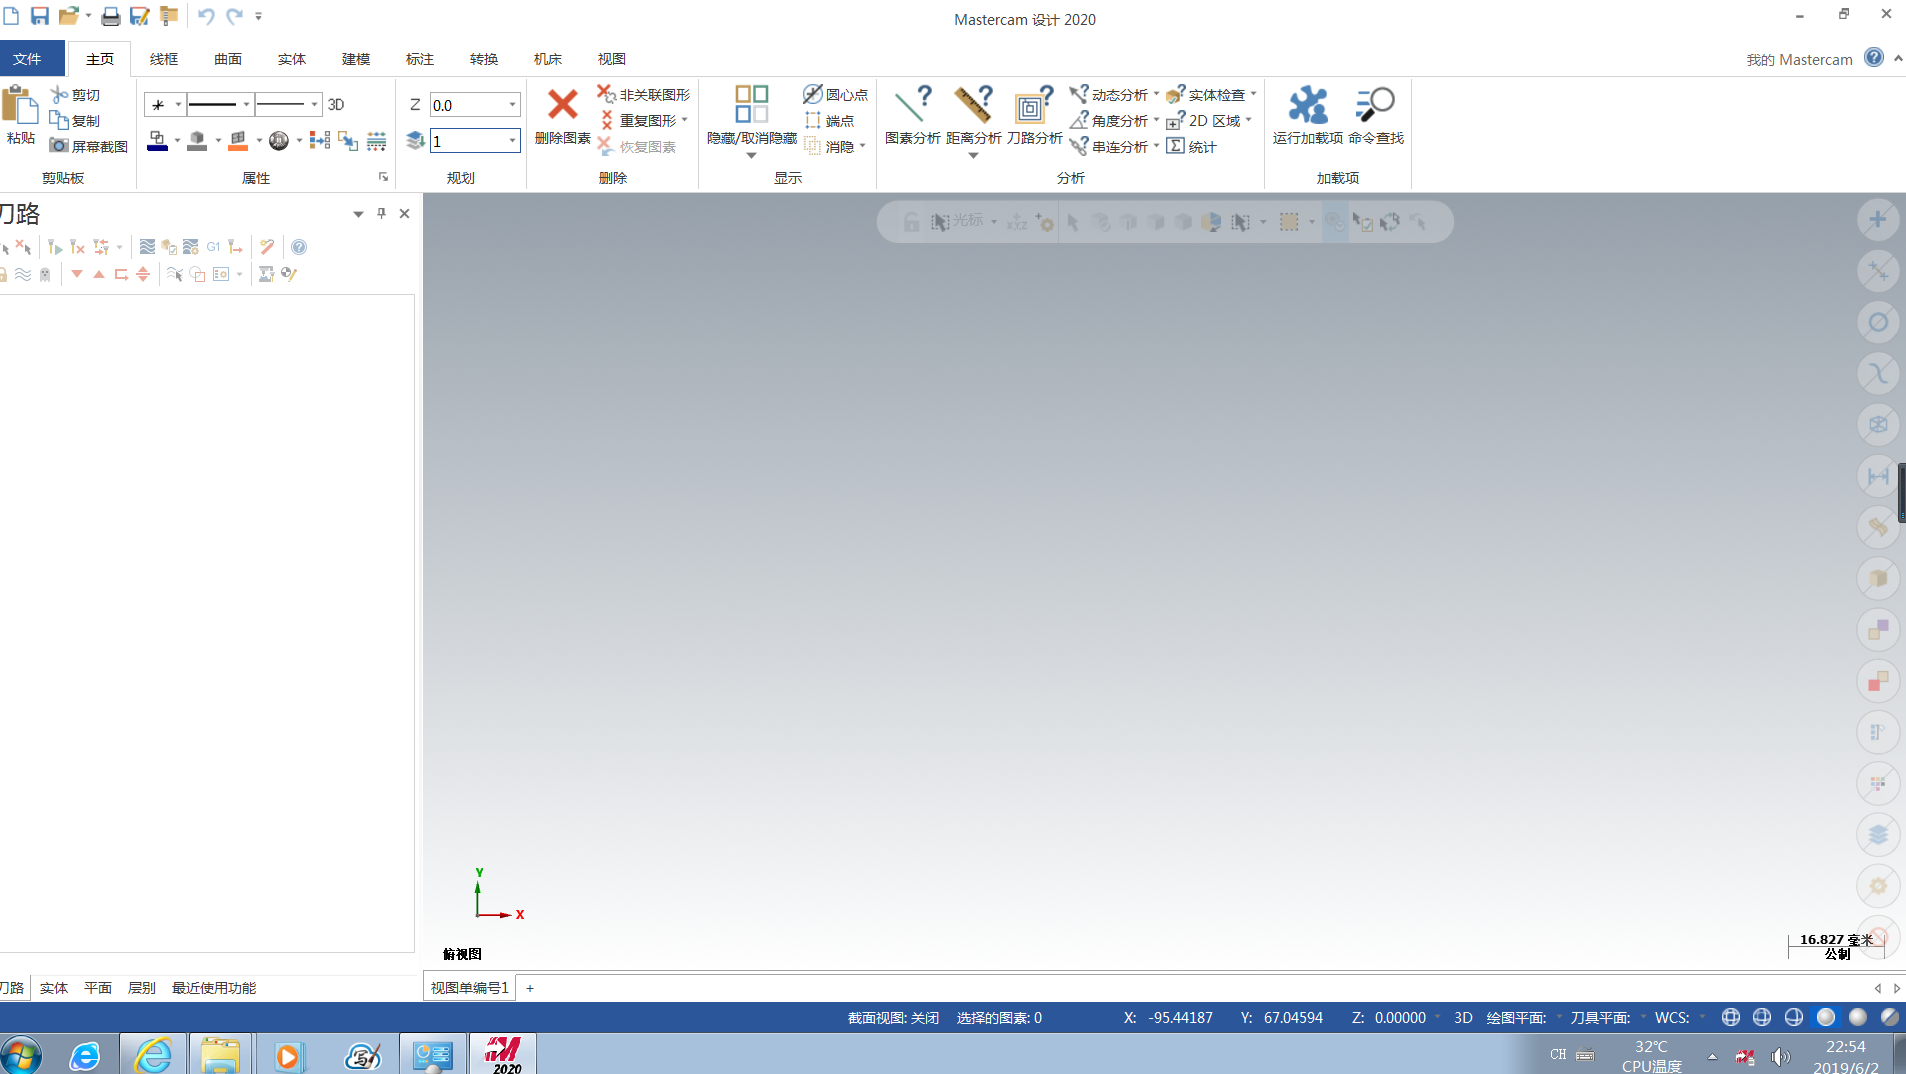The image size is (1906, 1074).
Task: Click WCS in the status bar
Action: (1672, 1018)
